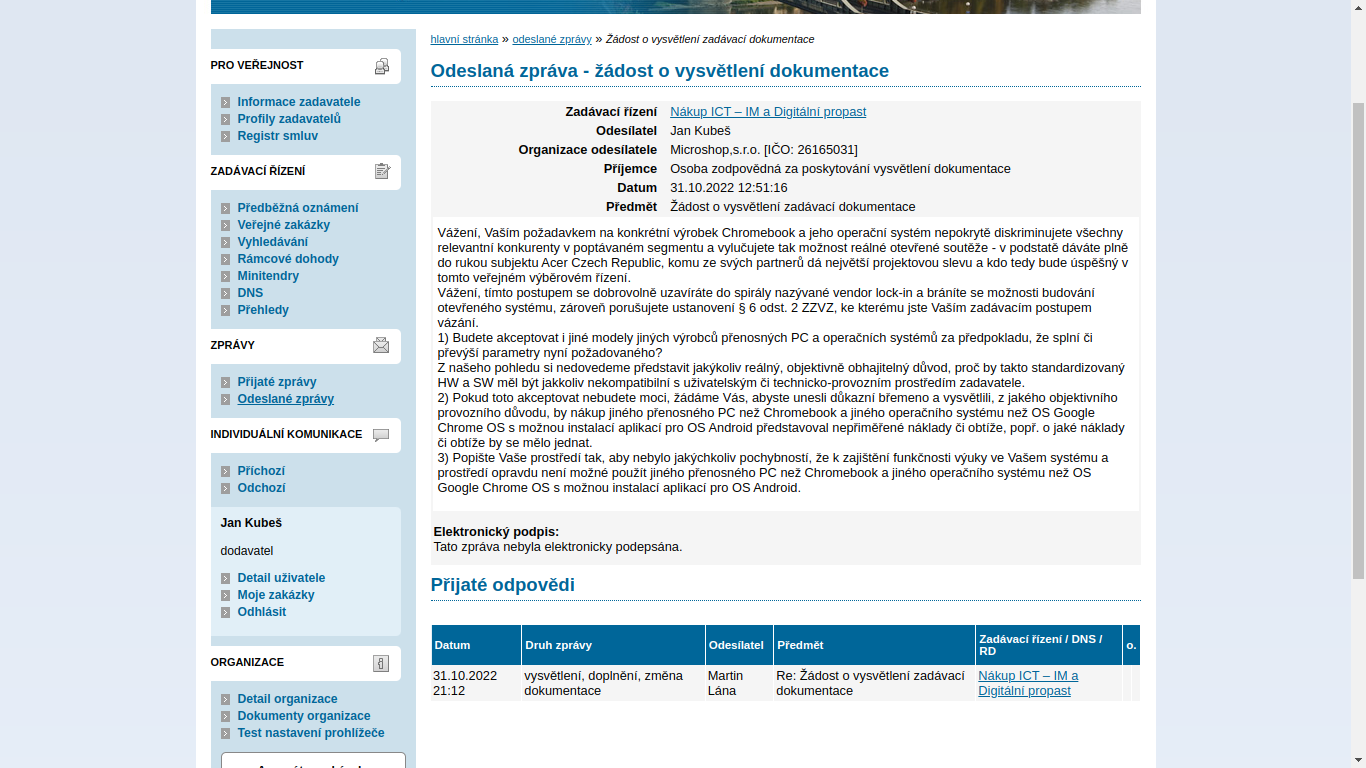This screenshot has height=768, width=1366.
Task: Open Registr smluv menu item
Action: 277,136
